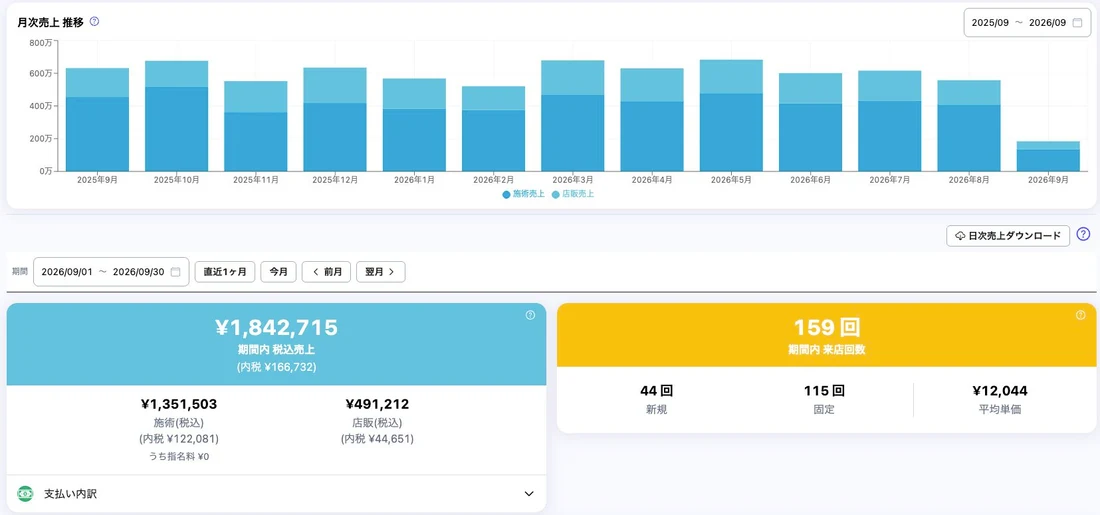The image size is (1100, 515).
Task: Click the ¥12,044 平均単価 value
Action: [1000, 391]
